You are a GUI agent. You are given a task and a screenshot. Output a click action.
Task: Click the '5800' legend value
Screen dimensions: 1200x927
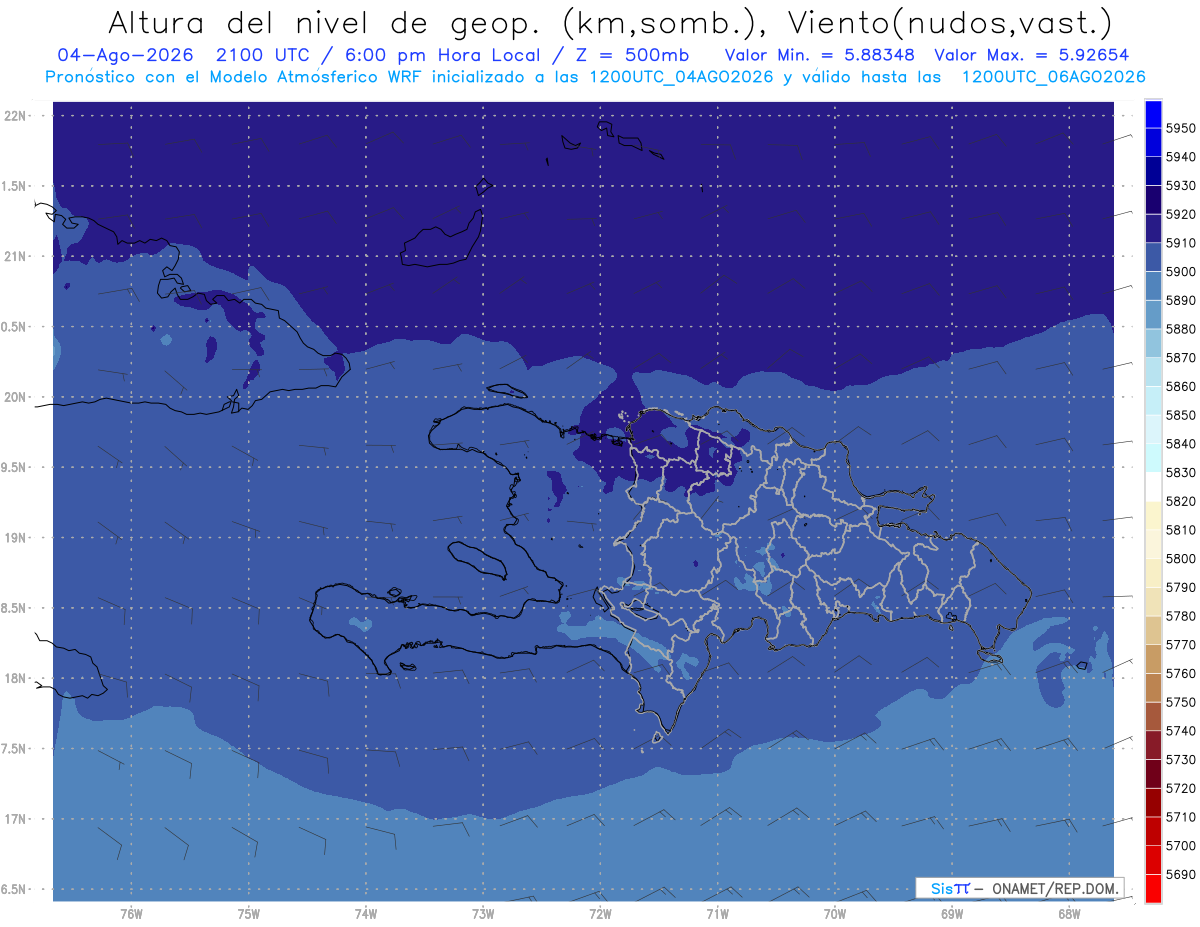[1181, 559]
